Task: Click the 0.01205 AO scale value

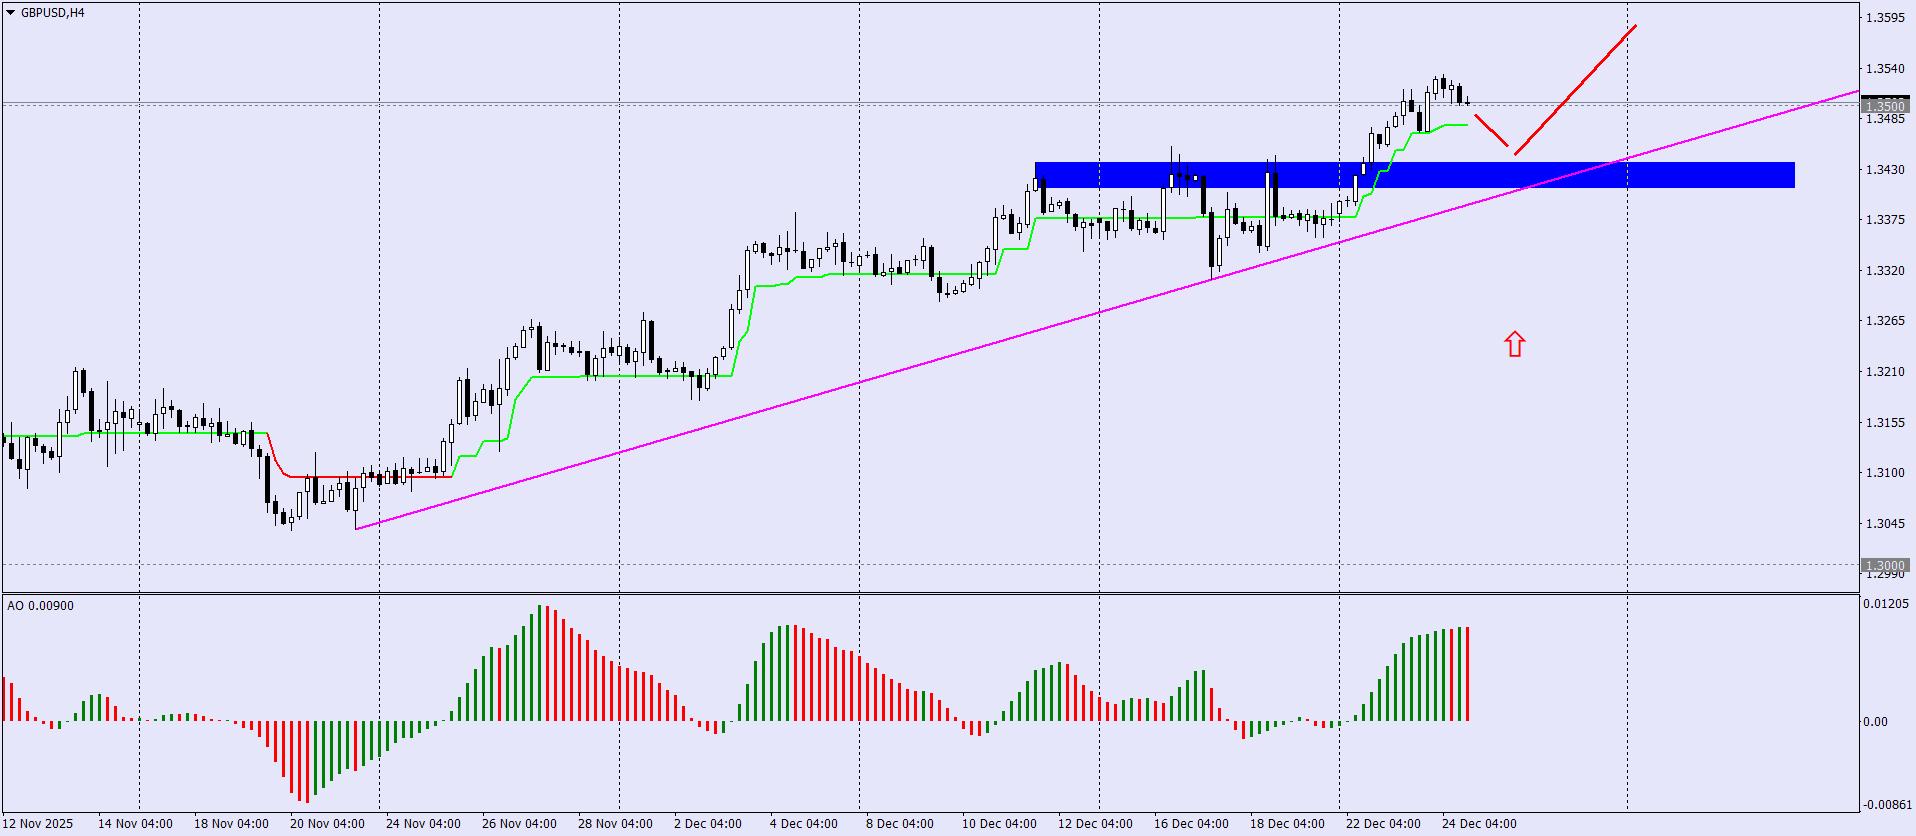Action: 1885,603
